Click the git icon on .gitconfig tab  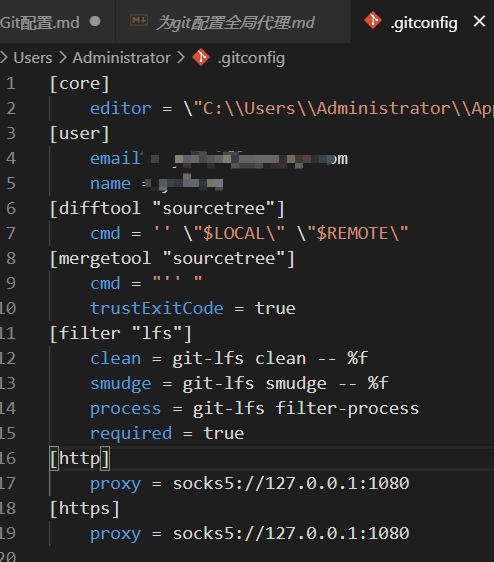[x=373, y=20]
